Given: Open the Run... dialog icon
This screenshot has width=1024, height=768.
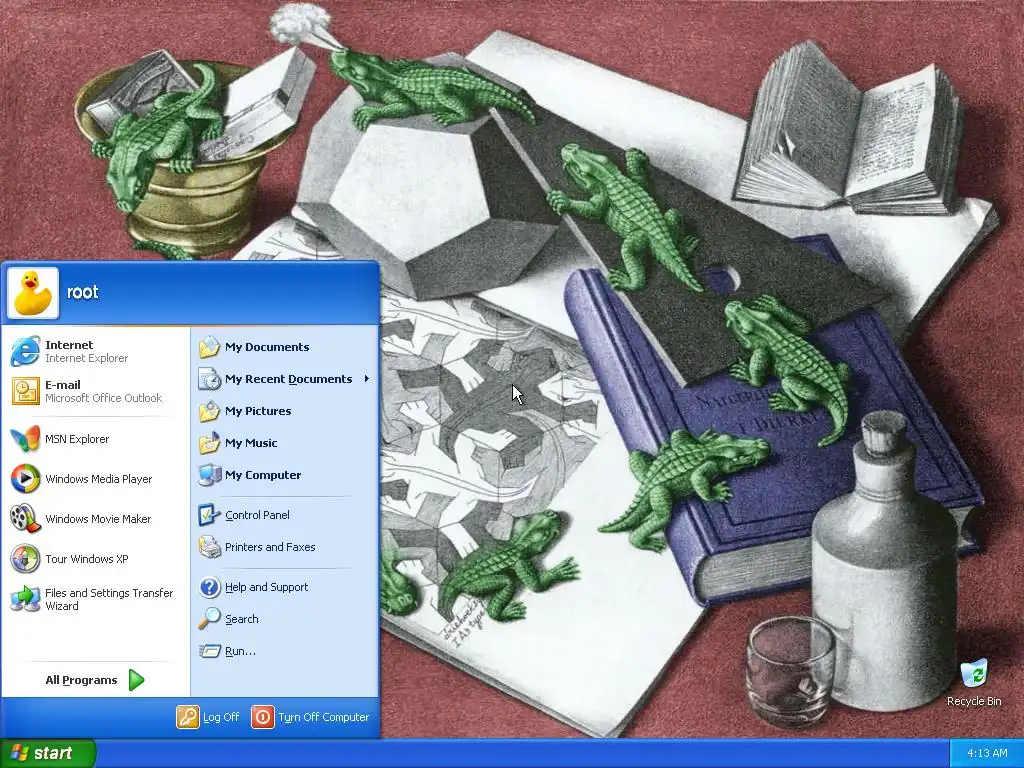Looking at the screenshot, I should [x=210, y=651].
